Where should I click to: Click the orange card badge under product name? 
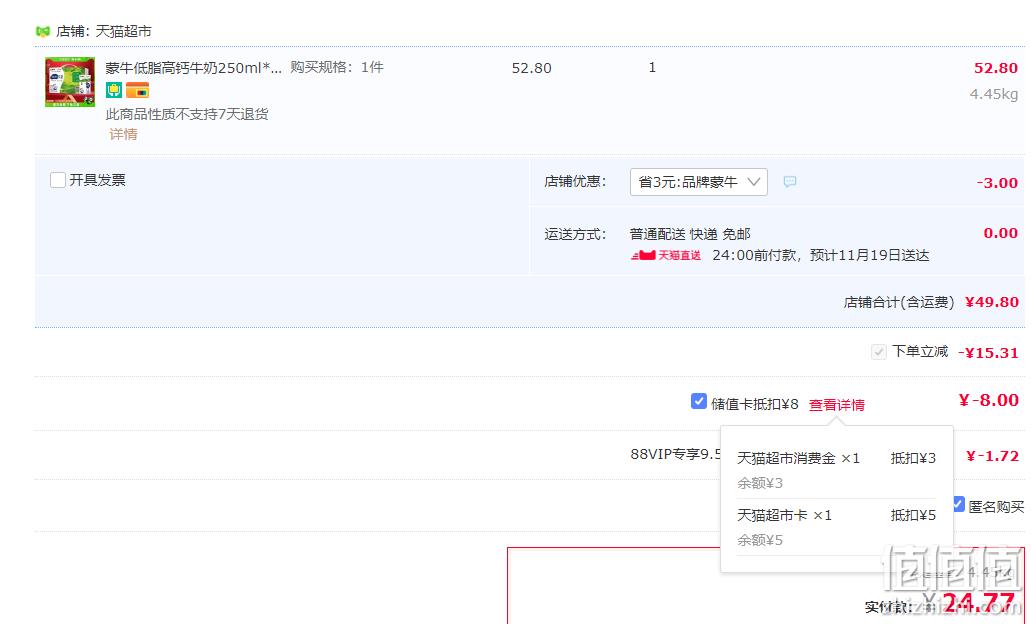[137, 90]
